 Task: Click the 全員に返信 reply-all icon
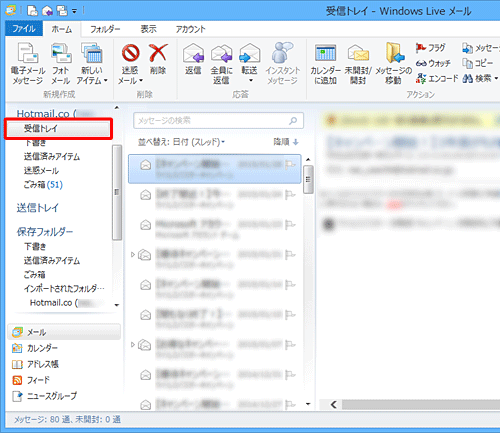(221, 53)
